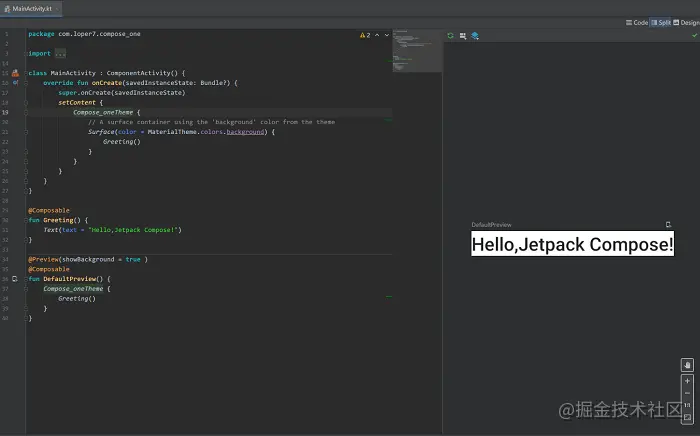
Task: Activate the pan hand tool in preview
Action: point(687,365)
